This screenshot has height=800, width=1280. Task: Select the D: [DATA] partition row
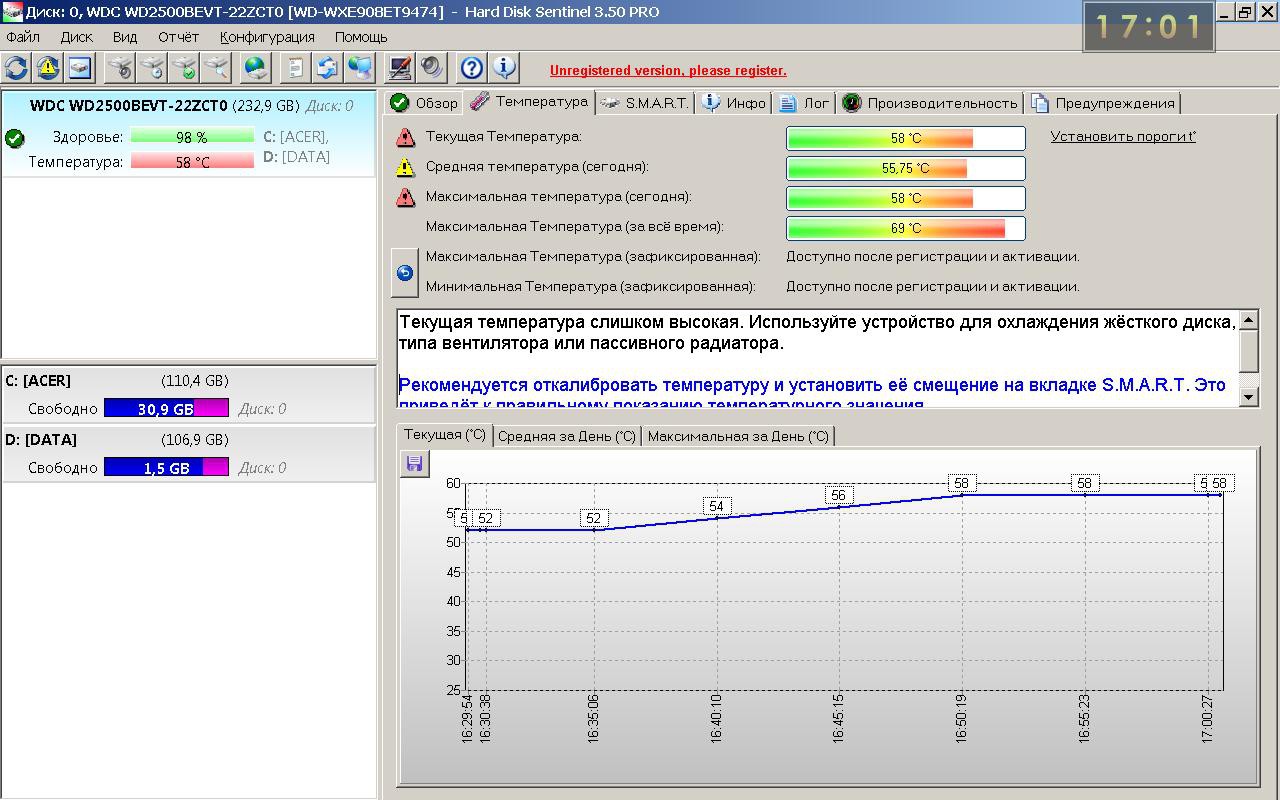[x=189, y=453]
